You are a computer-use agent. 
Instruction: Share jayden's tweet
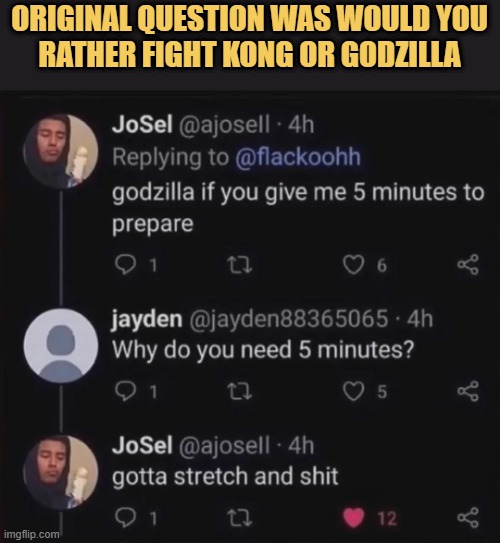click(468, 391)
